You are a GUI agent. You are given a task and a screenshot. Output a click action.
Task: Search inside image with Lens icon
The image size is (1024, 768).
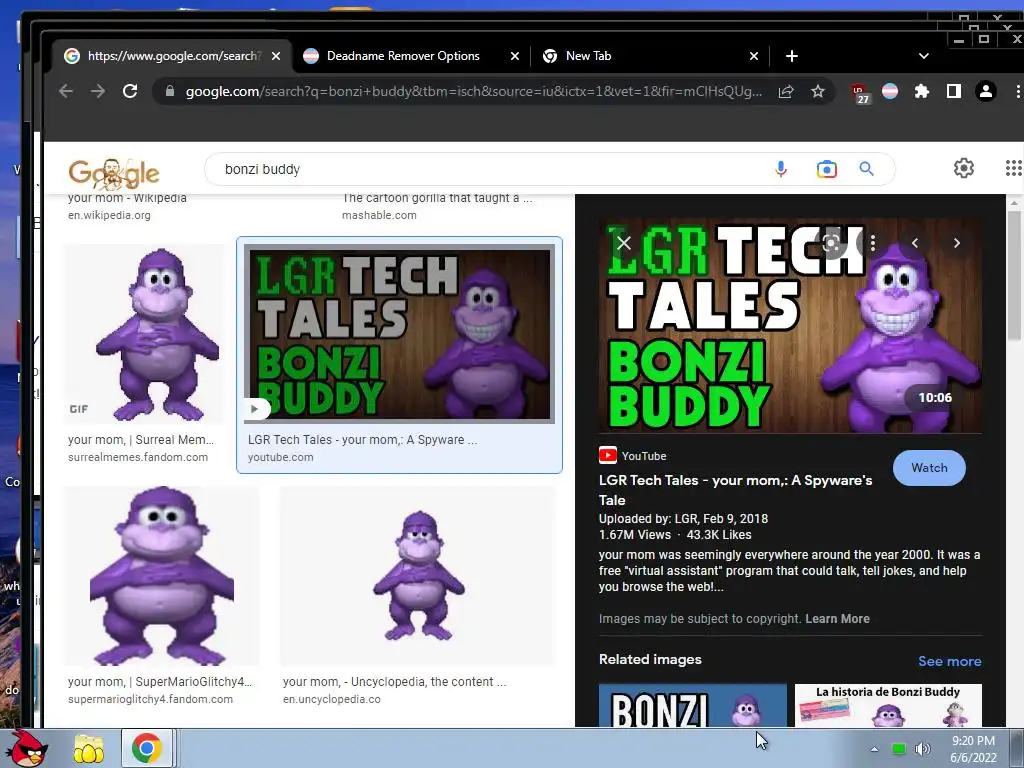[831, 243]
